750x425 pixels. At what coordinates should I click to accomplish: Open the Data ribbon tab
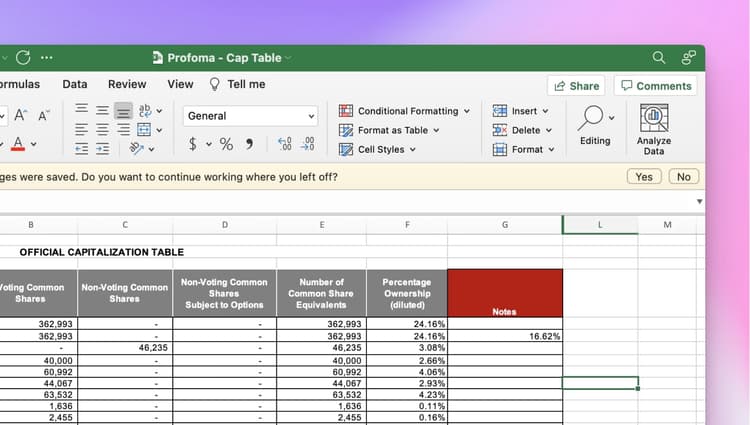75,85
